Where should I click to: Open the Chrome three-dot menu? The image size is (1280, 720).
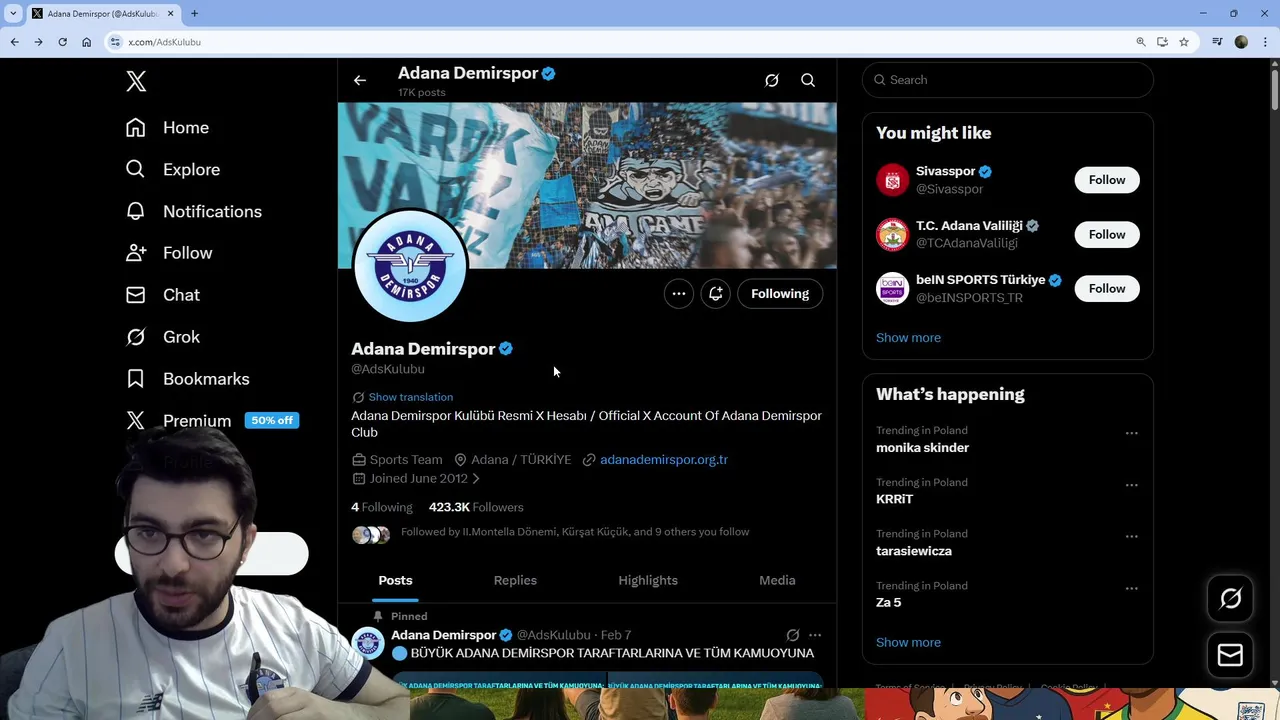(x=1265, y=42)
